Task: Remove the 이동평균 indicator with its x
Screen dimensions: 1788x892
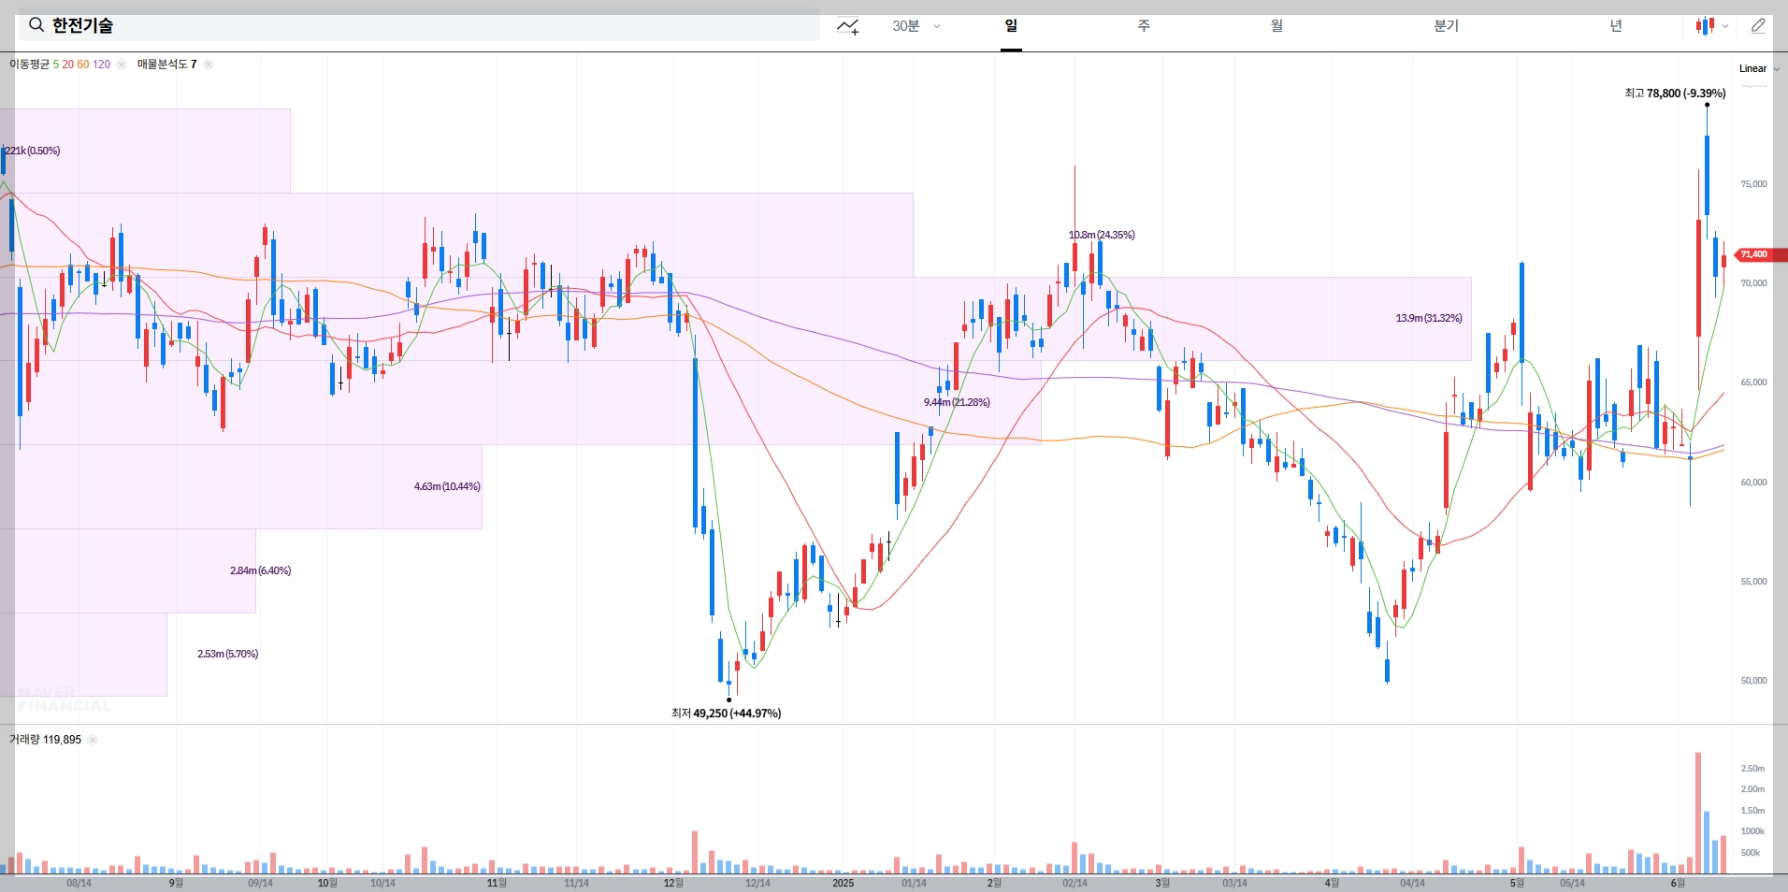Action: 121,64
